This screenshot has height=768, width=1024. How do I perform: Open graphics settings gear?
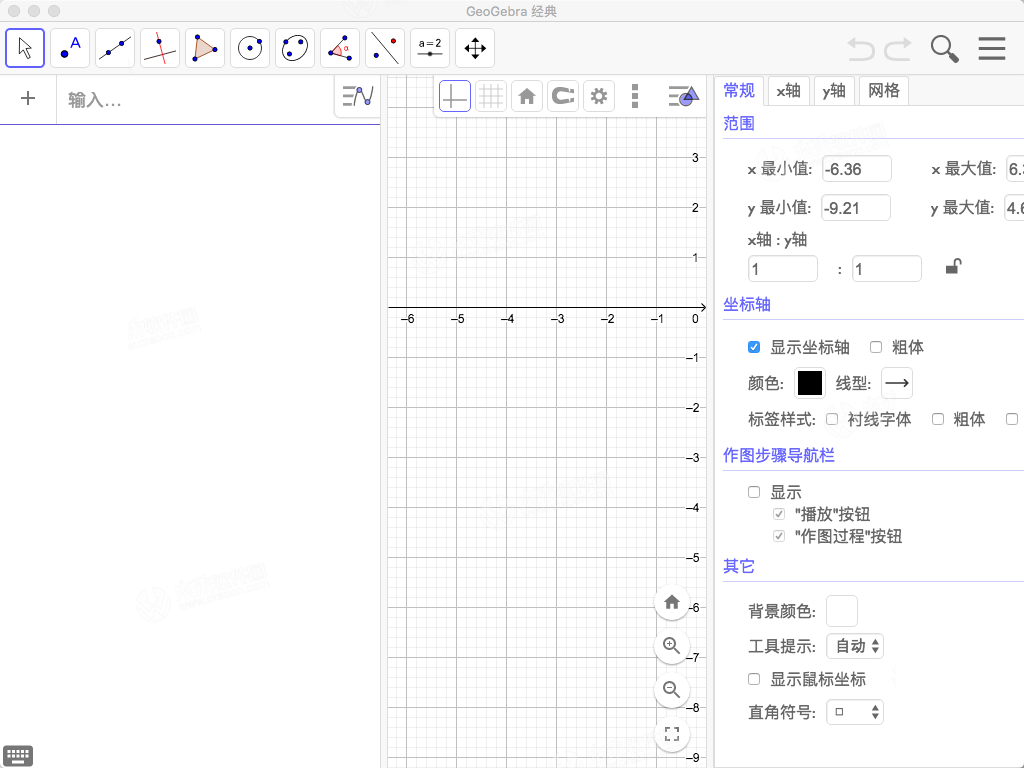coord(599,97)
